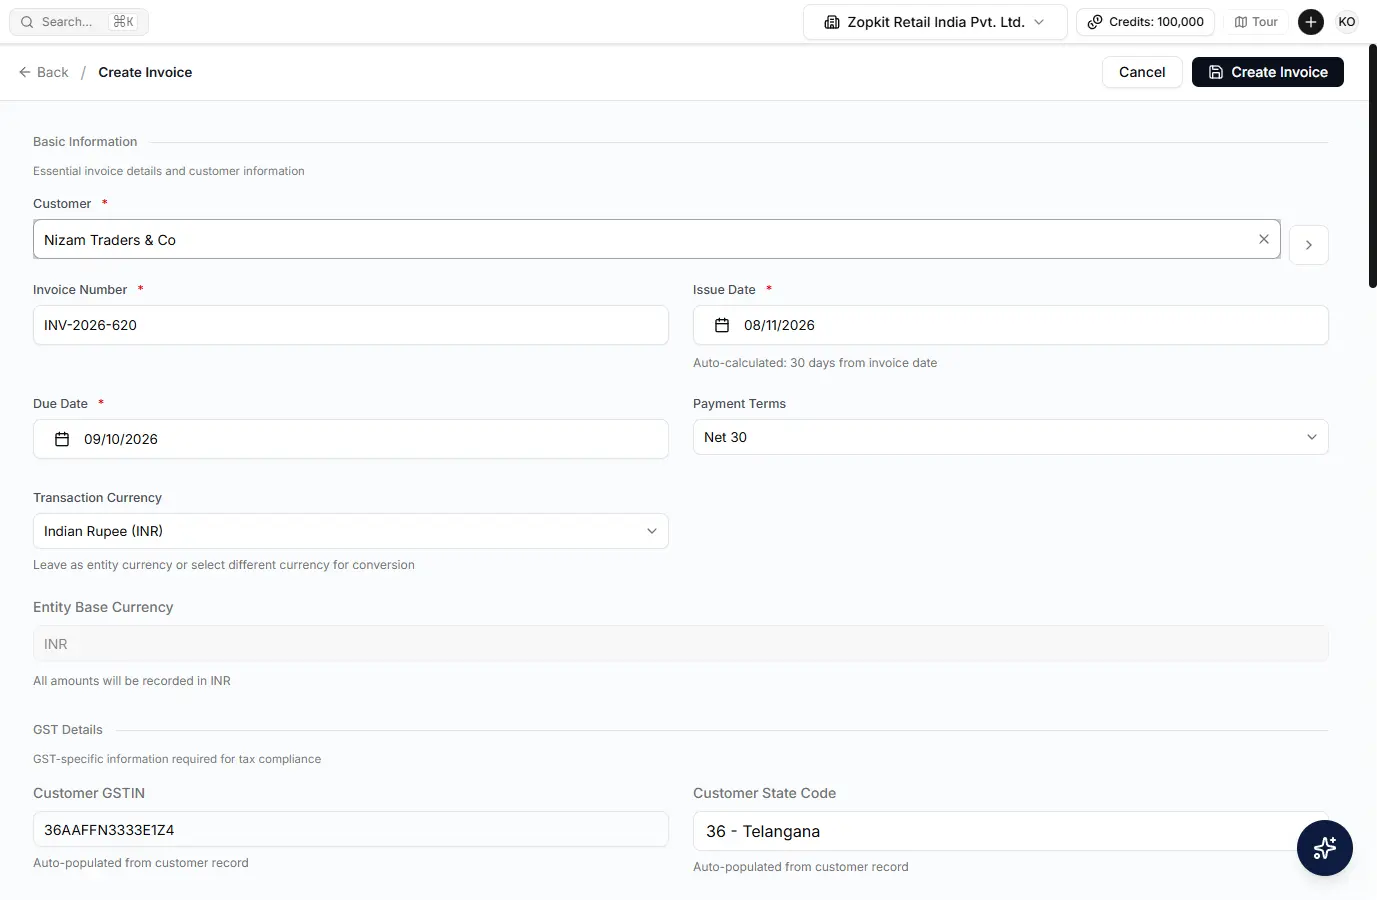Click the Issue Date field 08/11/2026

click(x=1010, y=325)
